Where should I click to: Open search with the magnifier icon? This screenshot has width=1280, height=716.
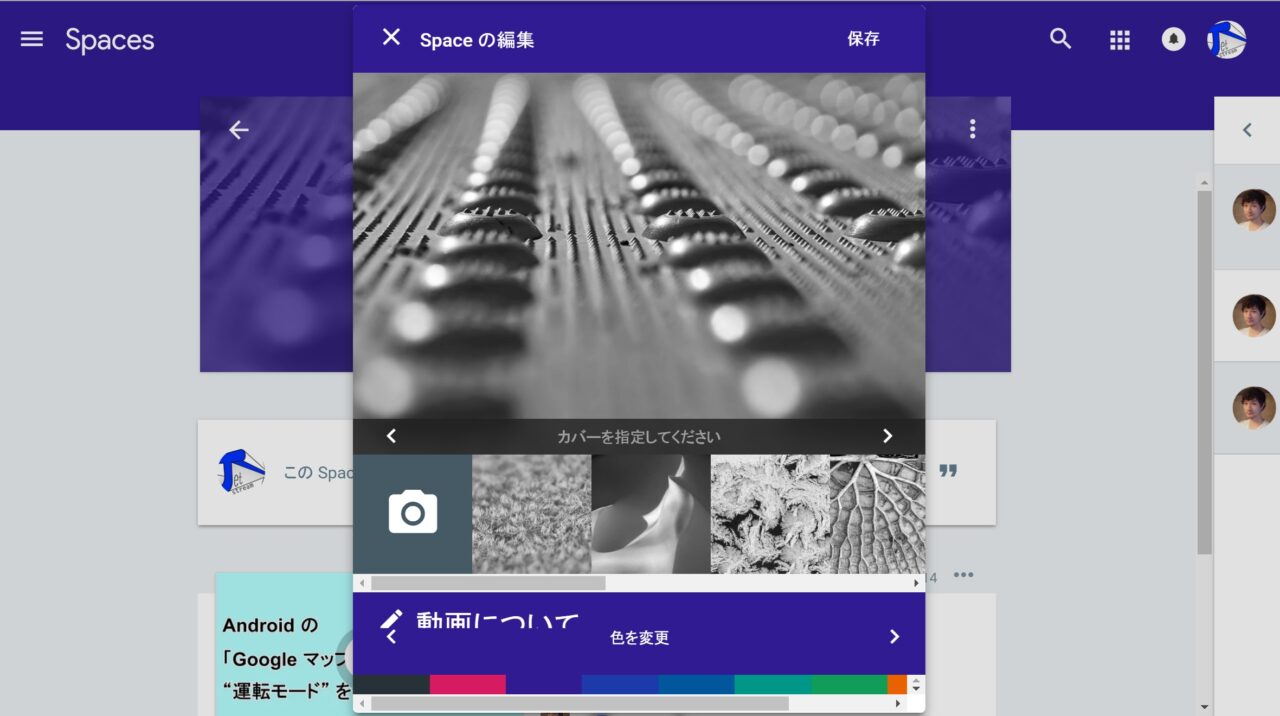[x=1060, y=39]
